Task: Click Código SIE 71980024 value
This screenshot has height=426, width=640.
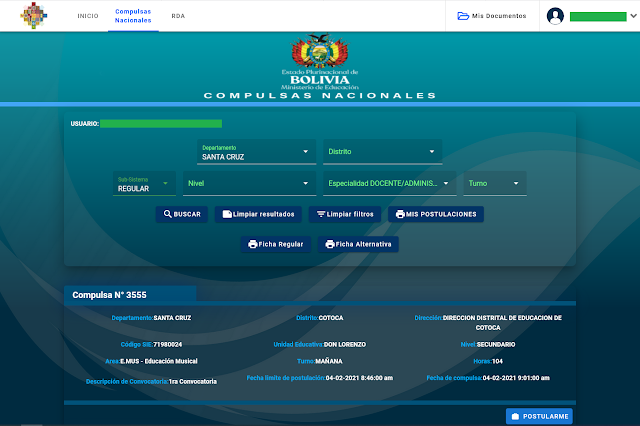Action: [x=167, y=344]
